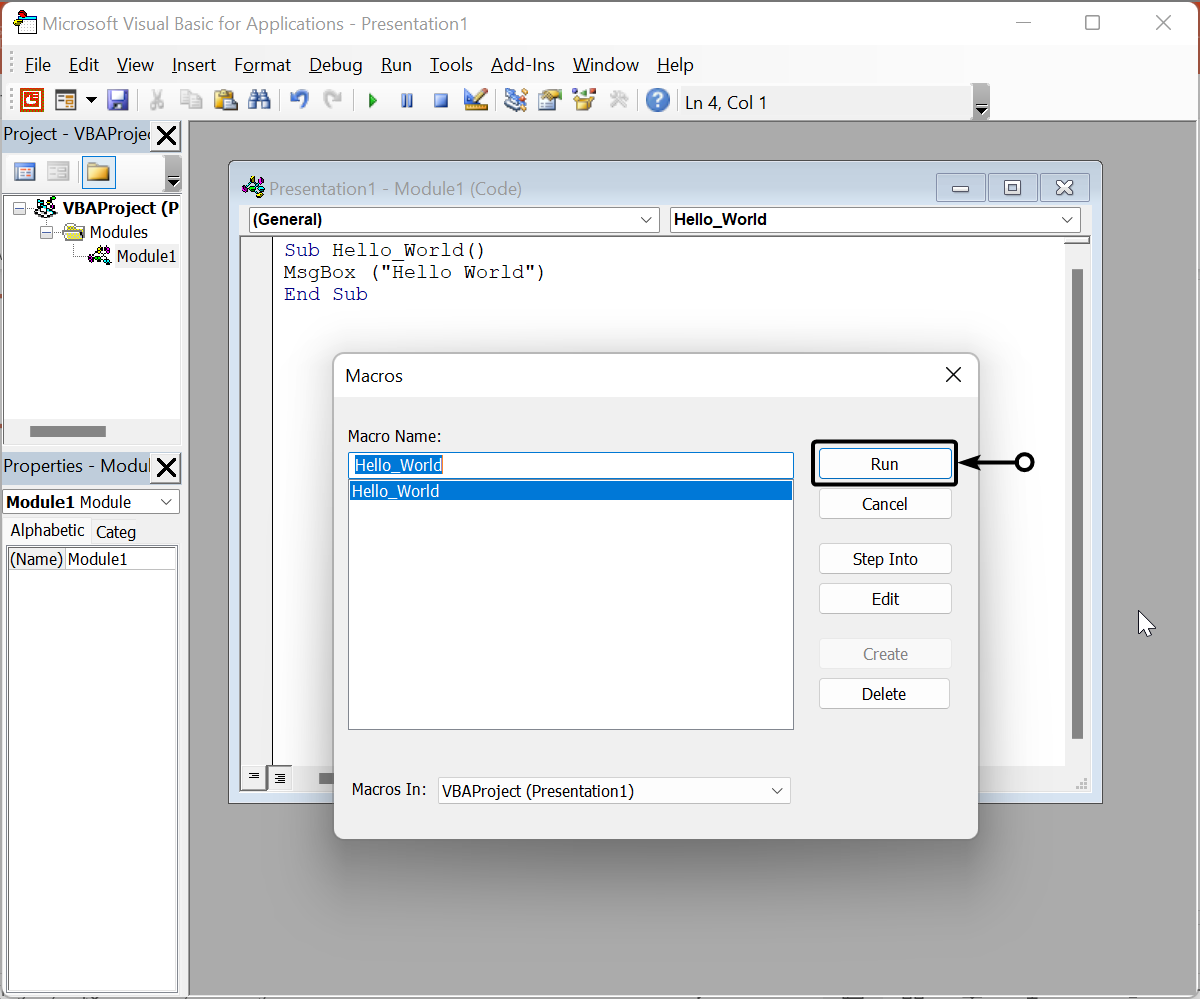Click the Help question mark icon
The image size is (1200, 999).
pos(657,100)
